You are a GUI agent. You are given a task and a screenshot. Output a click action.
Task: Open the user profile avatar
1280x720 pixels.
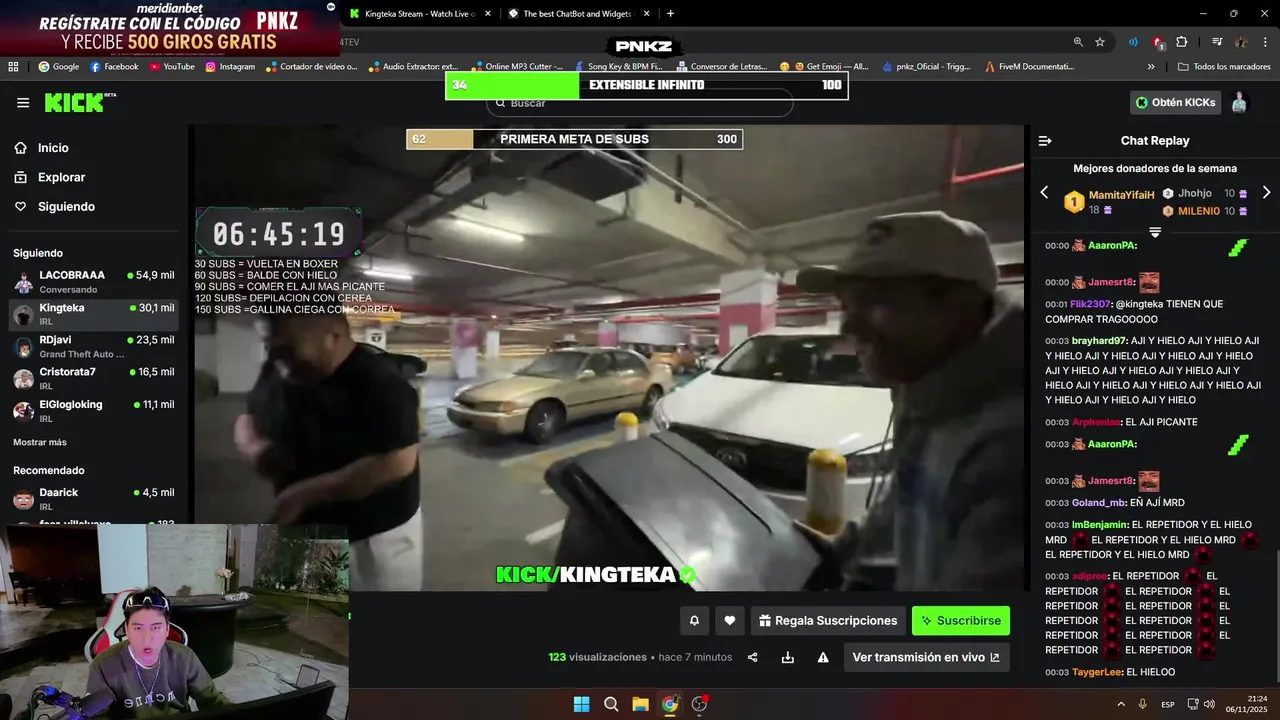(1239, 102)
